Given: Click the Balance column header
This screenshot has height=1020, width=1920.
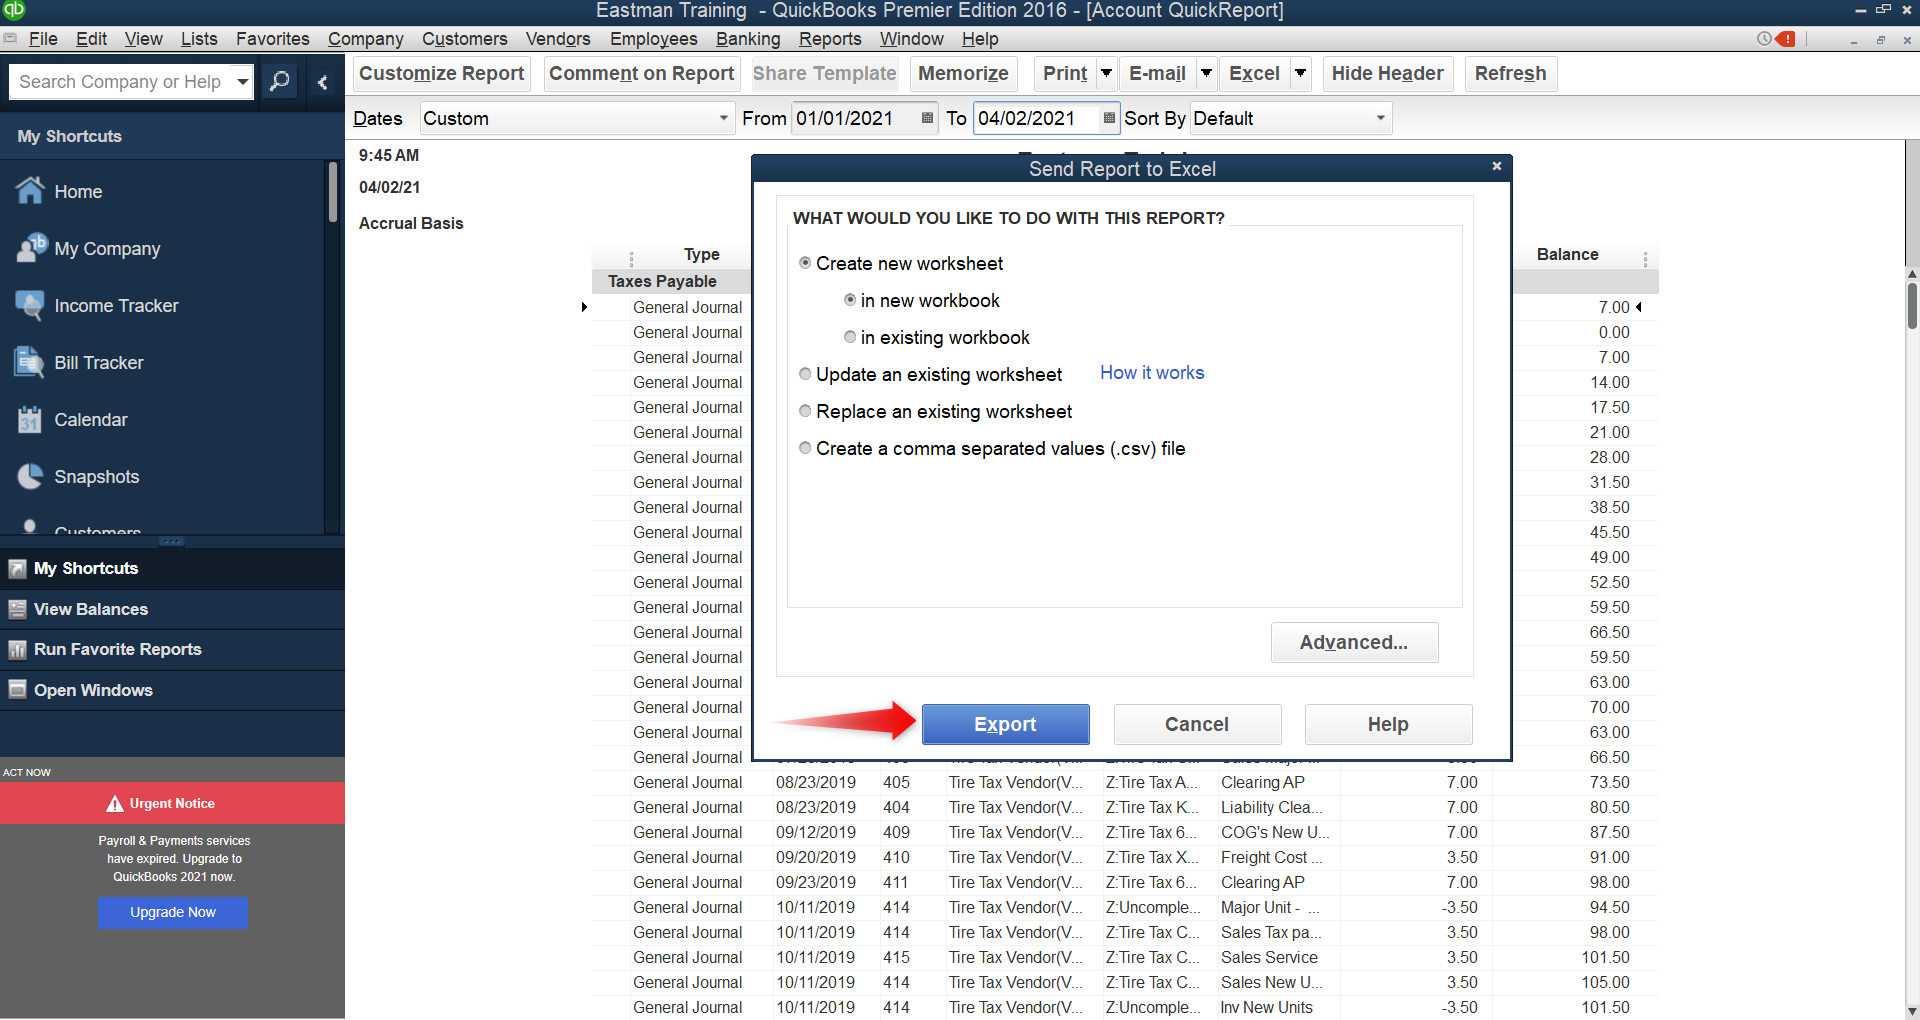Looking at the screenshot, I should 1567,254.
